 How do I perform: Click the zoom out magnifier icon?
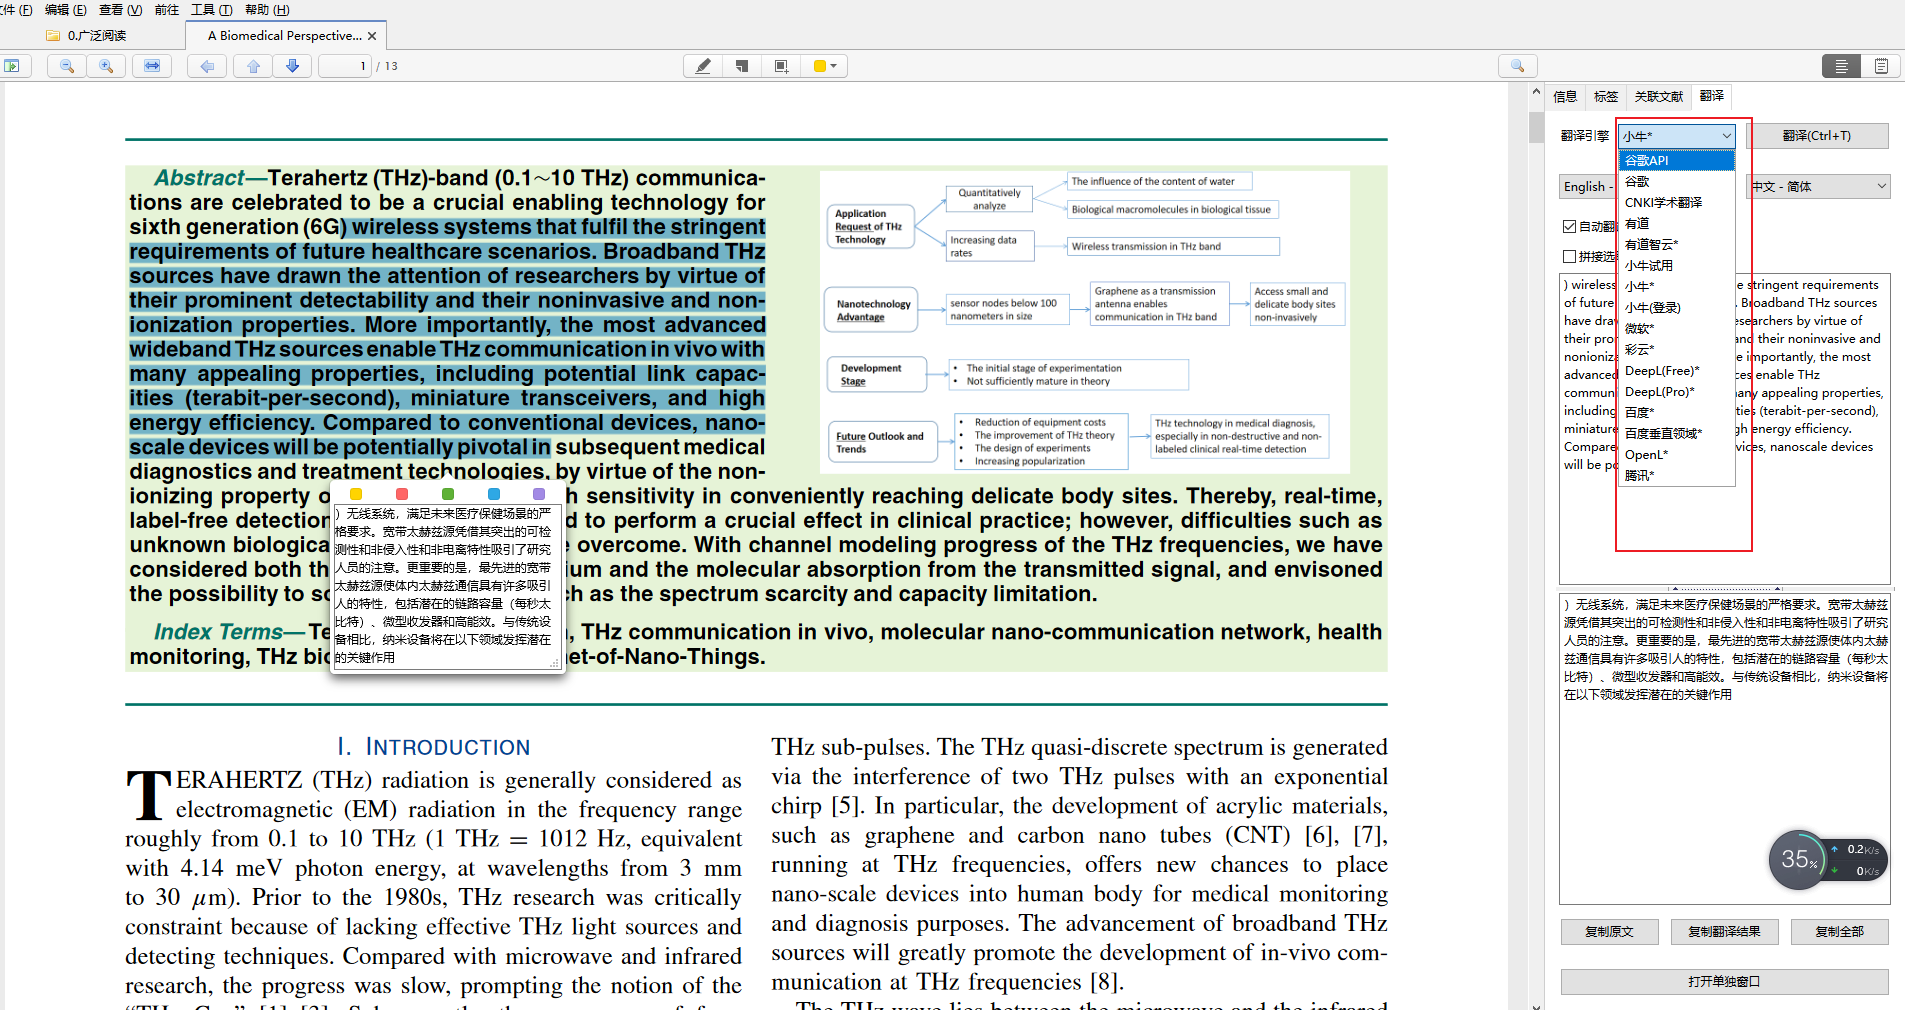click(67, 66)
